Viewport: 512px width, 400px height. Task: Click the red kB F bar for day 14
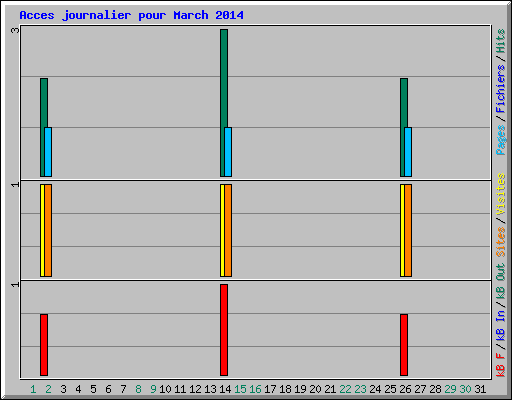(x=224, y=330)
